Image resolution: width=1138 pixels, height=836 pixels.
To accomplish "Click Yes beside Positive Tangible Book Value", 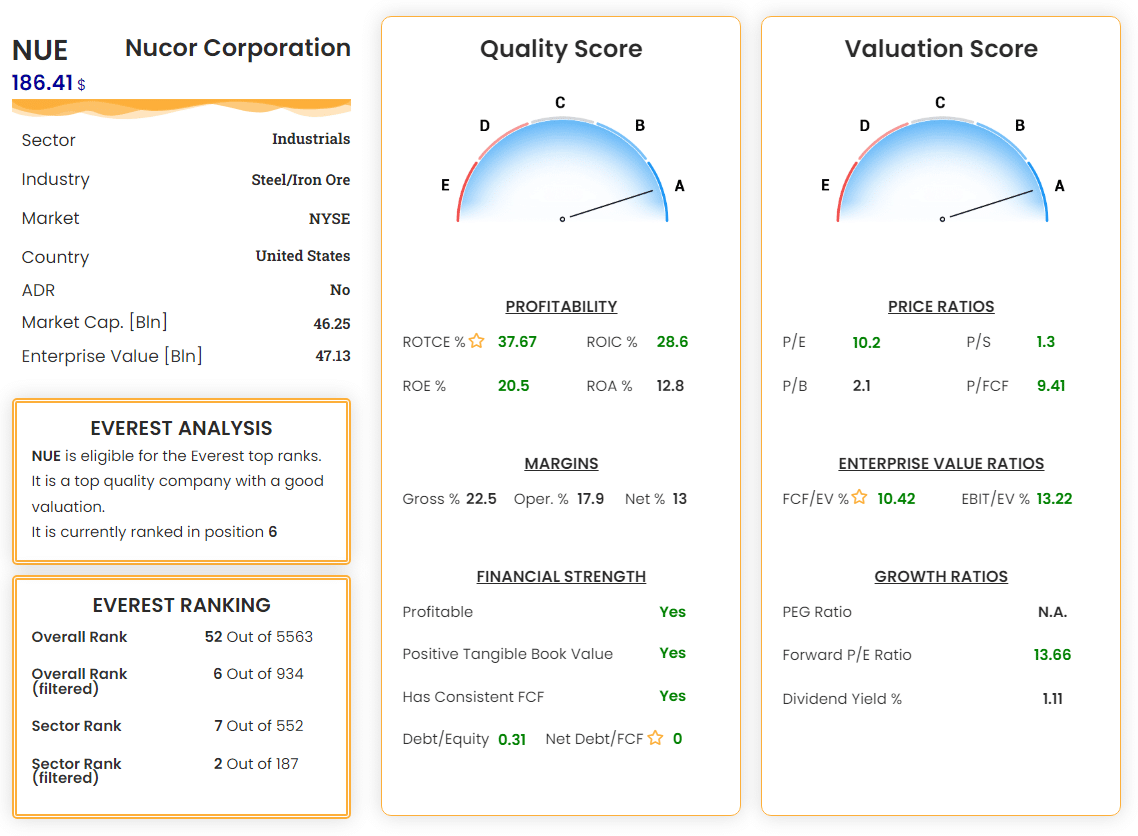I will [x=672, y=653].
